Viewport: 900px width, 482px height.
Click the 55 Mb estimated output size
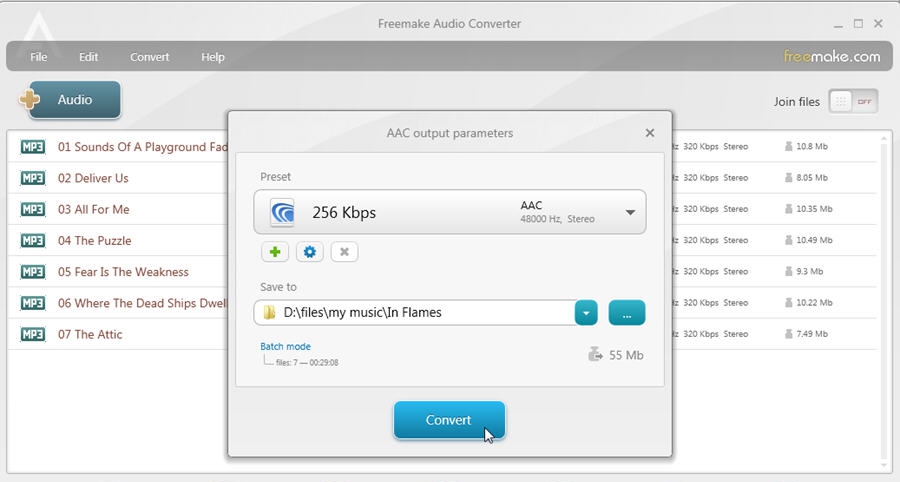(x=626, y=355)
